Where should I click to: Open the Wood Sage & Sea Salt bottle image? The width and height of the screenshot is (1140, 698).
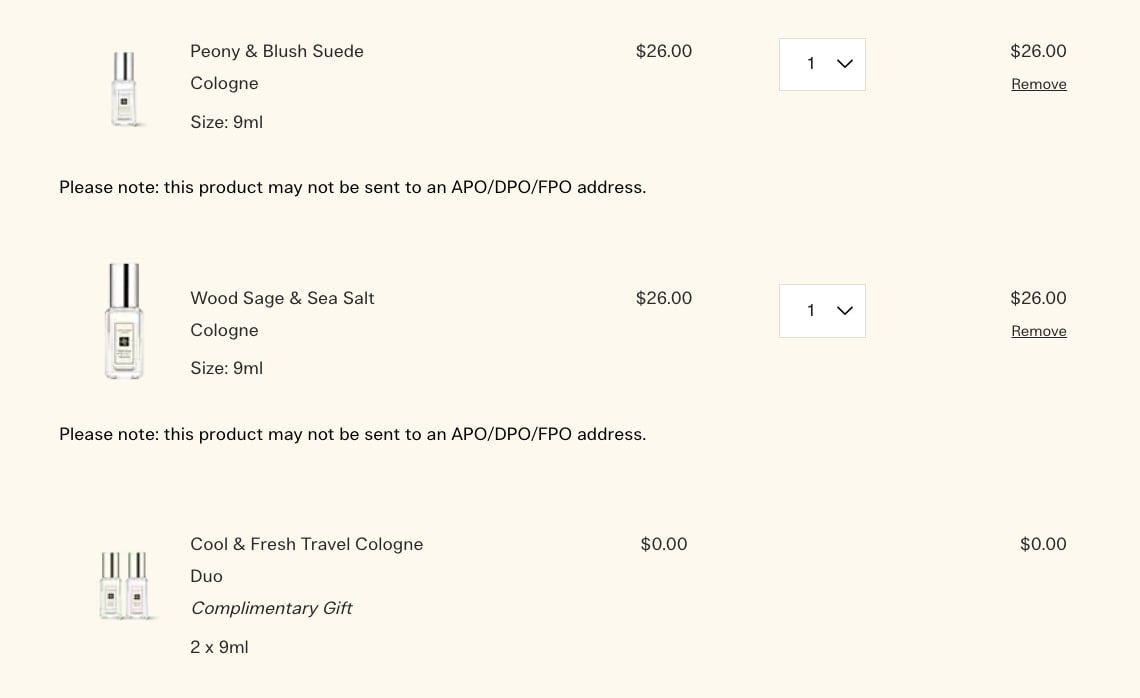tap(124, 321)
